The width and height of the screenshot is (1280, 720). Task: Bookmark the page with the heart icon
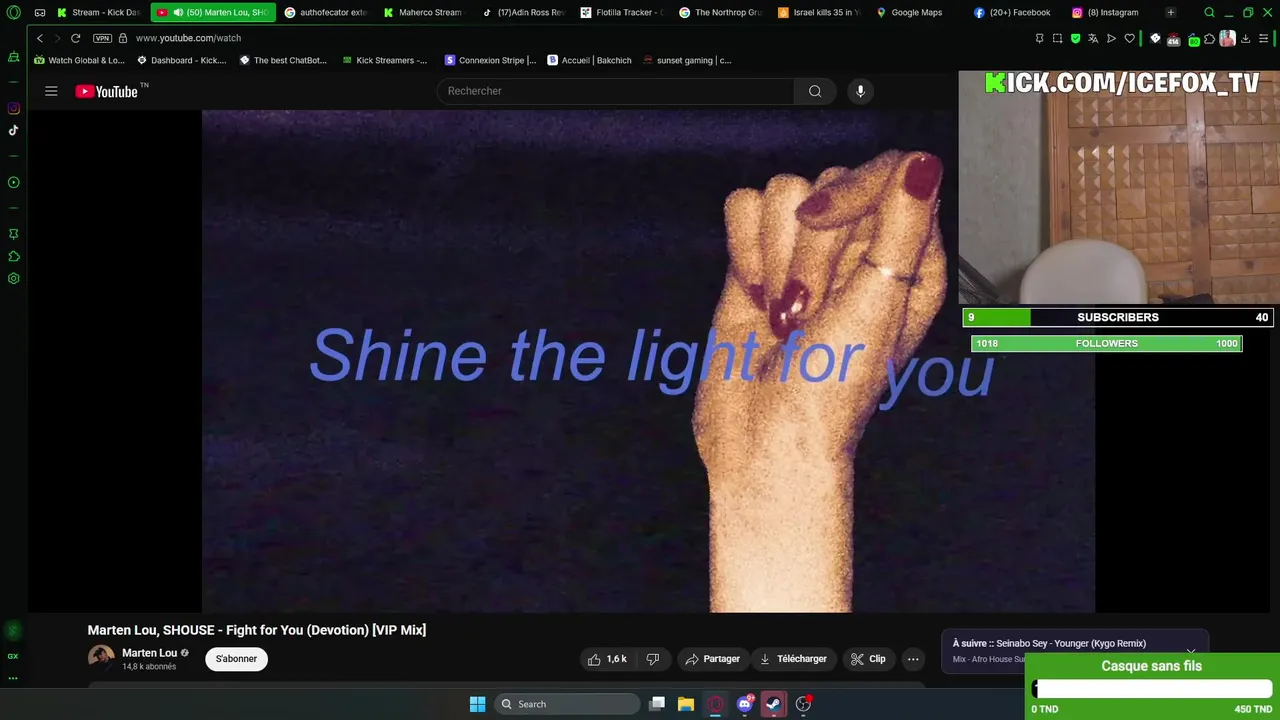1129,38
